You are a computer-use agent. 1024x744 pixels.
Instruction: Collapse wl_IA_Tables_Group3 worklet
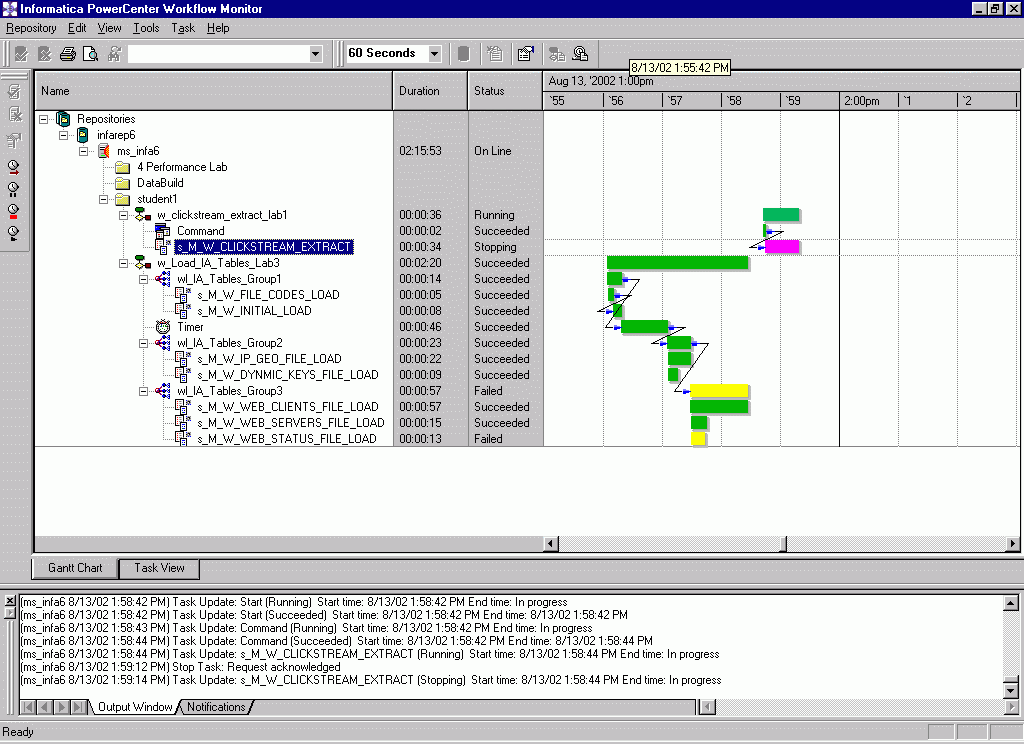pos(143,391)
